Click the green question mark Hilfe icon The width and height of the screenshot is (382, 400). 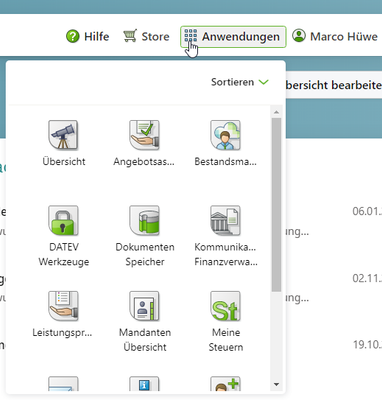73,36
